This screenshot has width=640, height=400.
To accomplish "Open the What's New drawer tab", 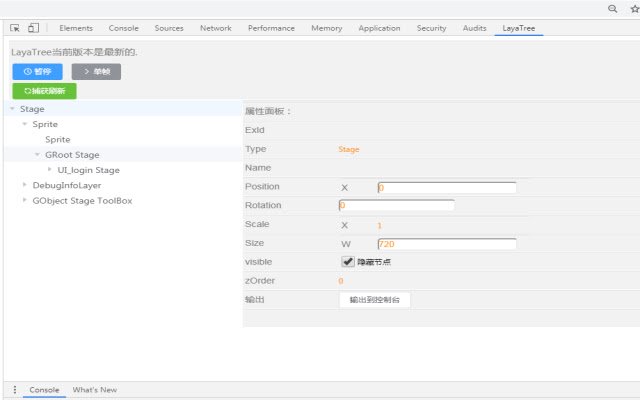I will (95, 390).
